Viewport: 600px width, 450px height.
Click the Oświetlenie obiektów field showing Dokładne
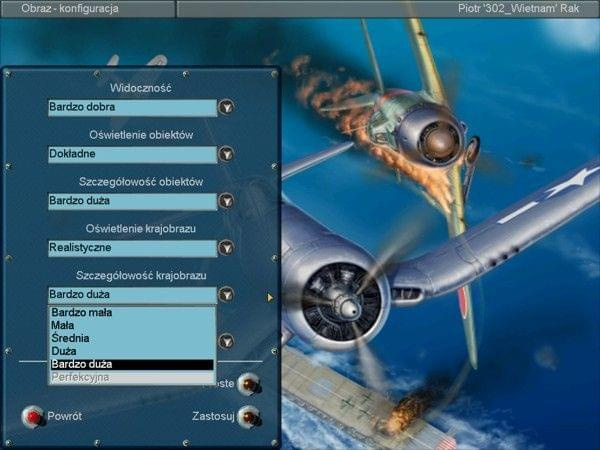(x=132, y=154)
